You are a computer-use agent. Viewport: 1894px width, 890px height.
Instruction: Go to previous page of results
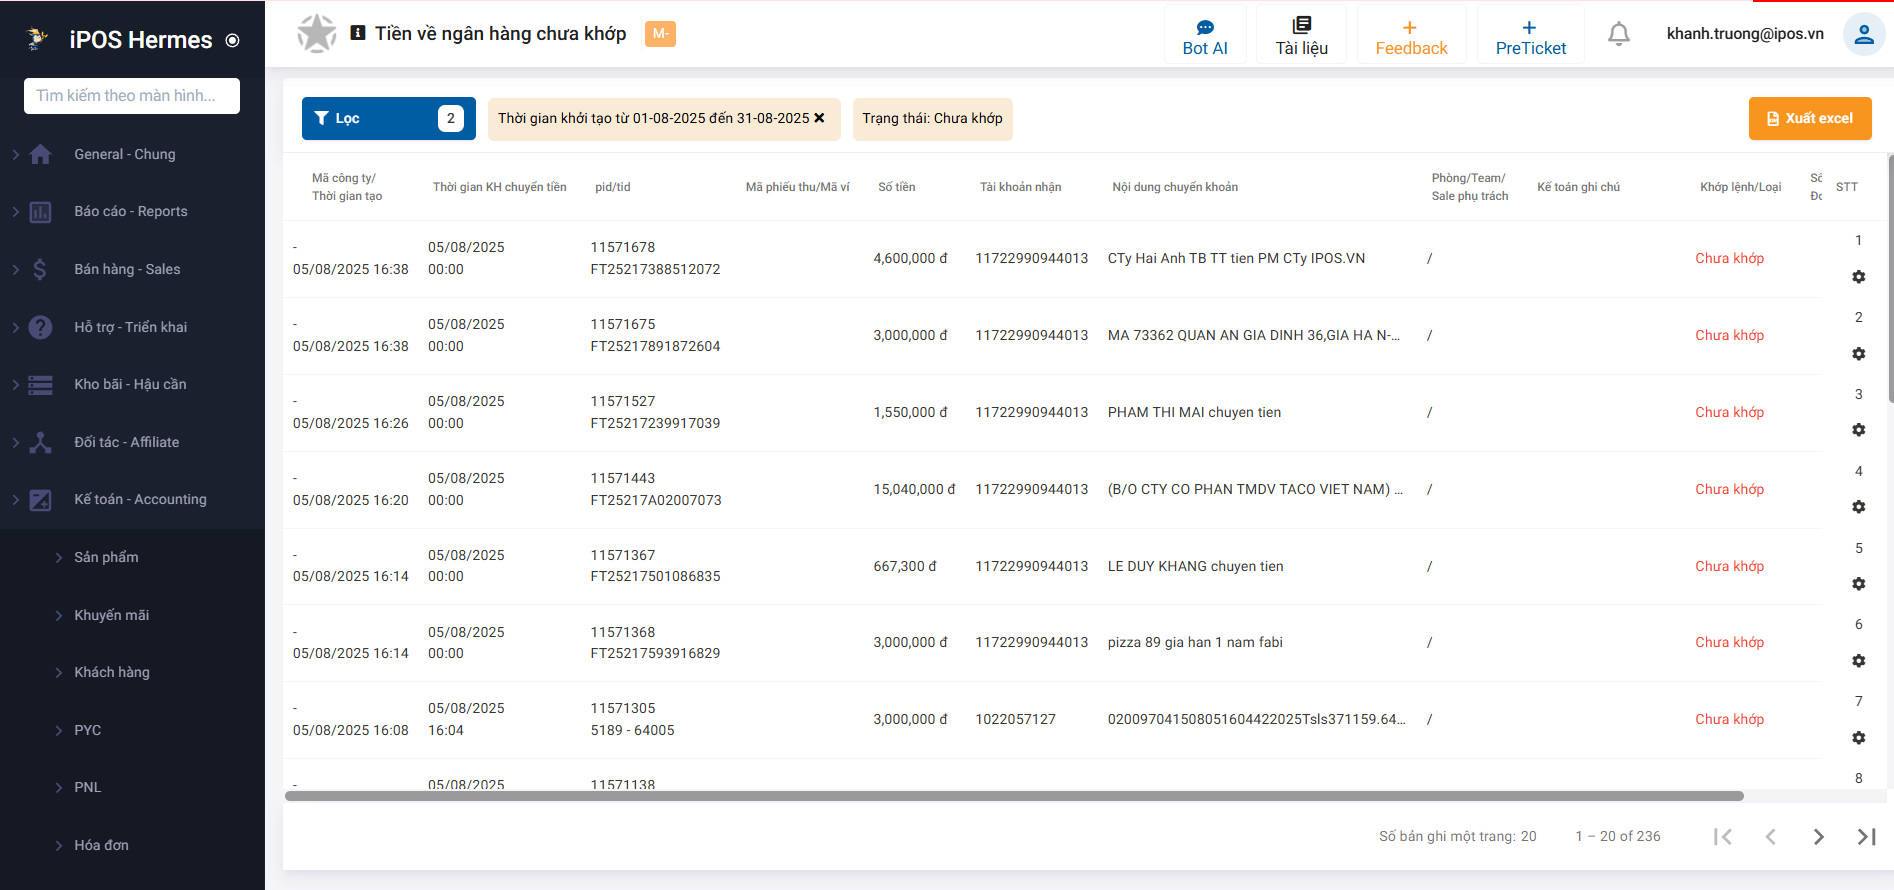[x=1770, y=837]
